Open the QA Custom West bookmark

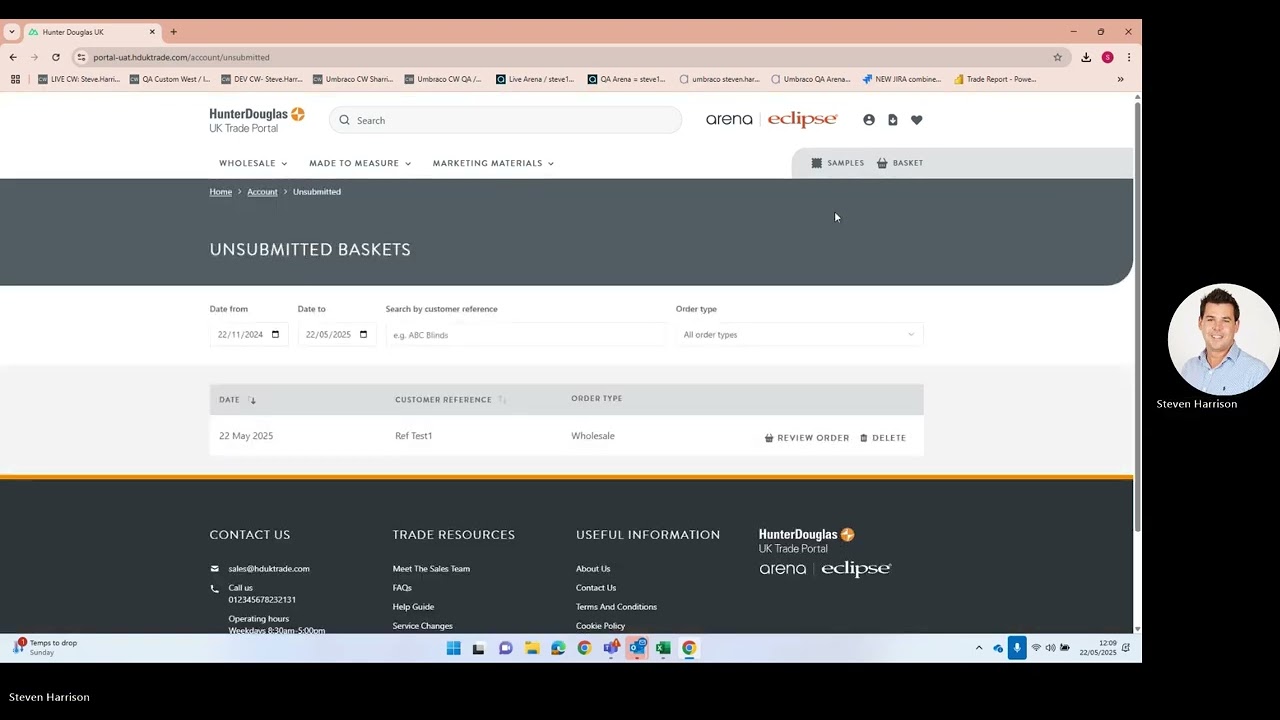click(170, 79)
